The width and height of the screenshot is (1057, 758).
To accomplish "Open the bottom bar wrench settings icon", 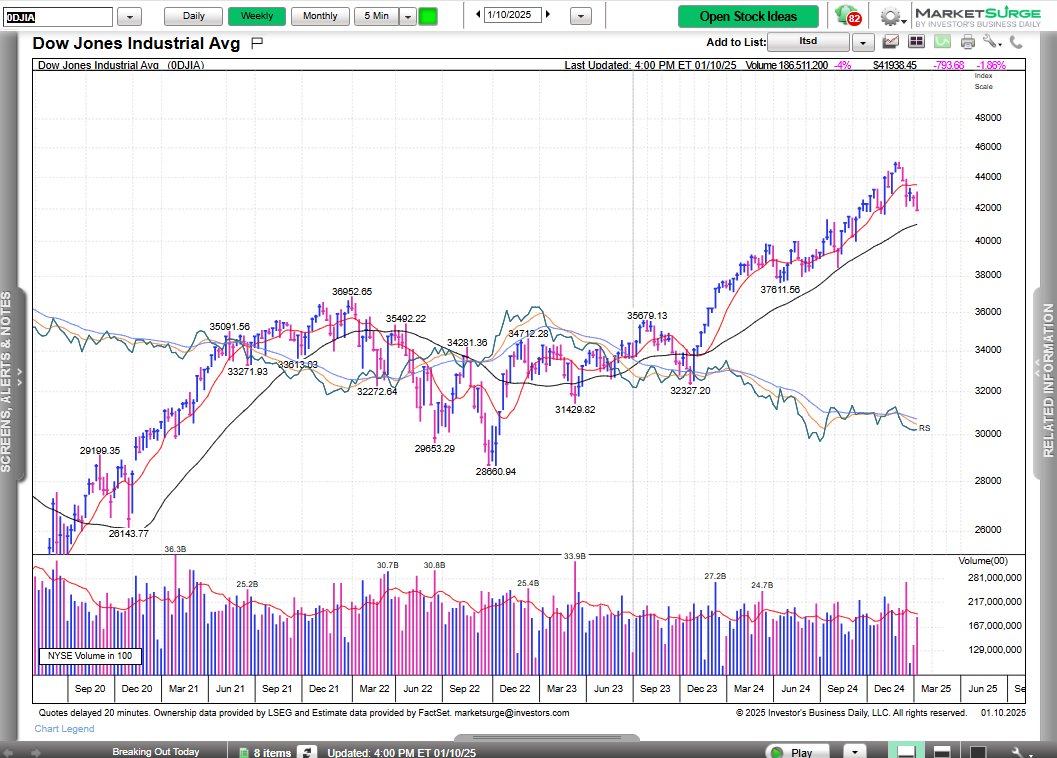I will [1017, 752].
